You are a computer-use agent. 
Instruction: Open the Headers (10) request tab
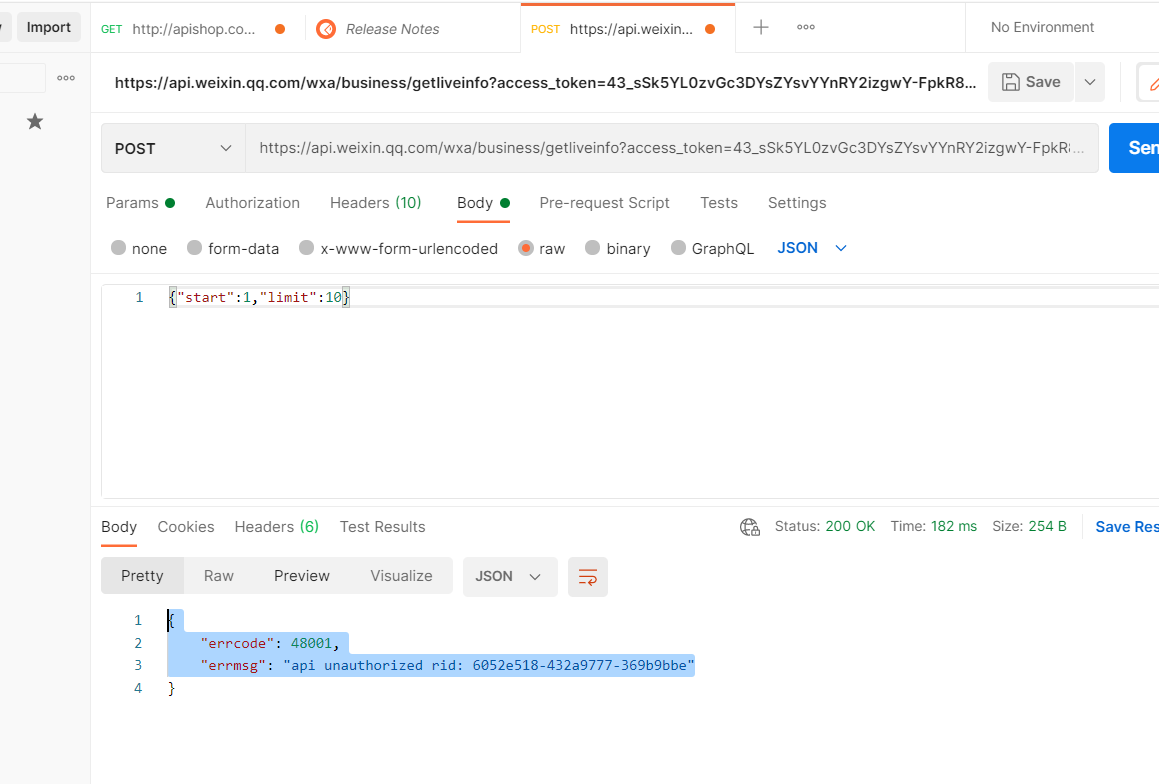(375, 203)
